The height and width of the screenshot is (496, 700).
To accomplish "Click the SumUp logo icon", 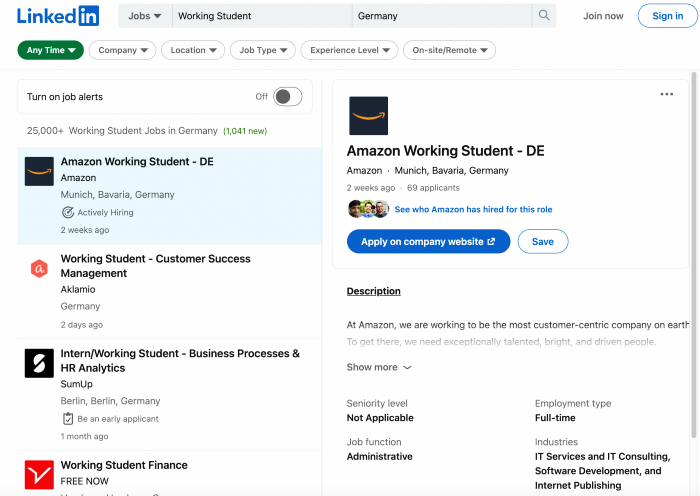I will (39, 363).
